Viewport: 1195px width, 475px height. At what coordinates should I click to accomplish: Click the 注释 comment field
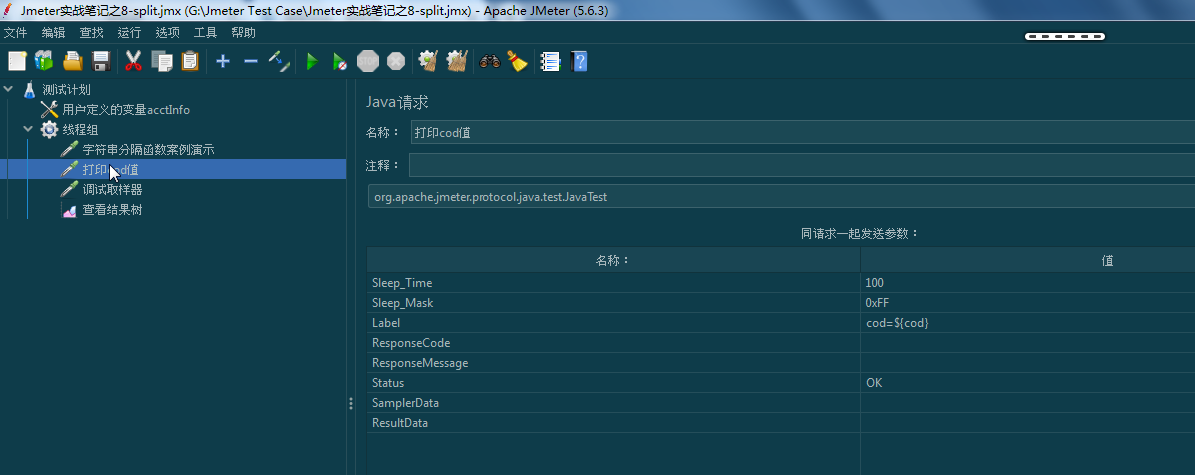[x=802, y=165]
